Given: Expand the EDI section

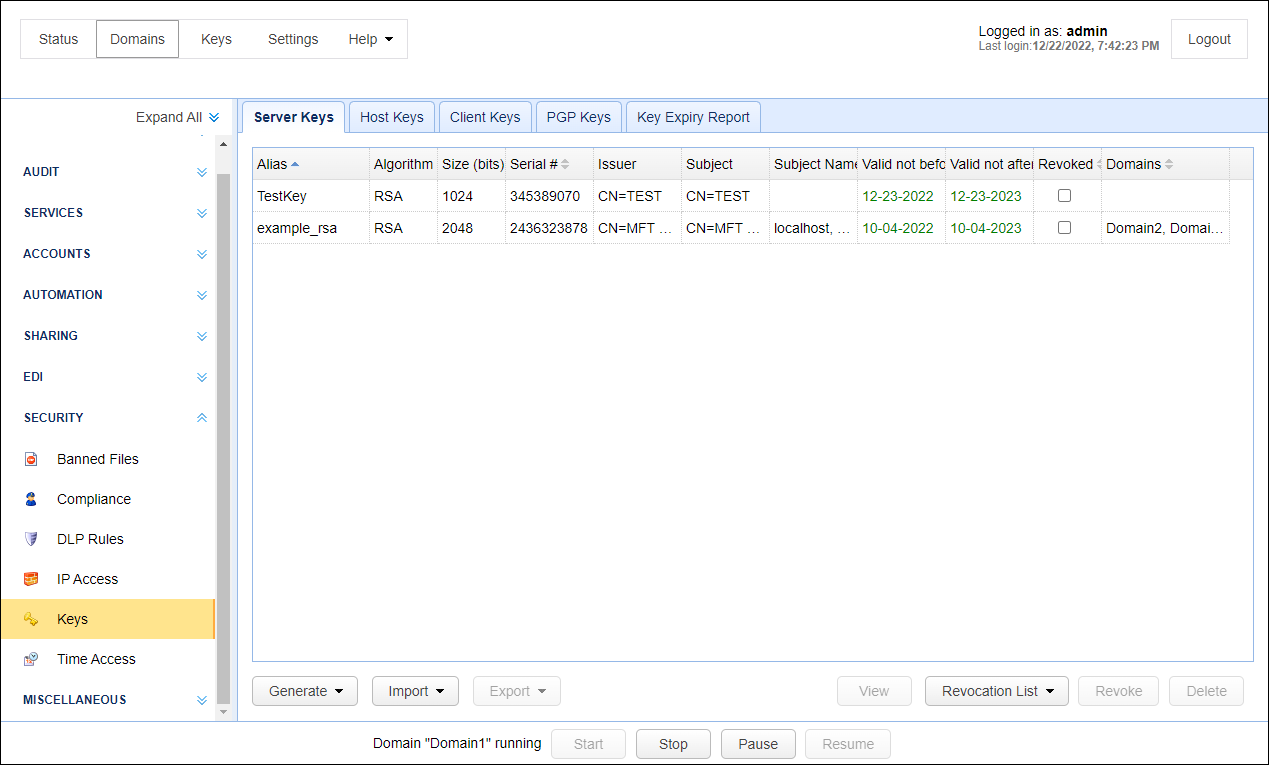Looking at the screenshot, I should [202, 377].
